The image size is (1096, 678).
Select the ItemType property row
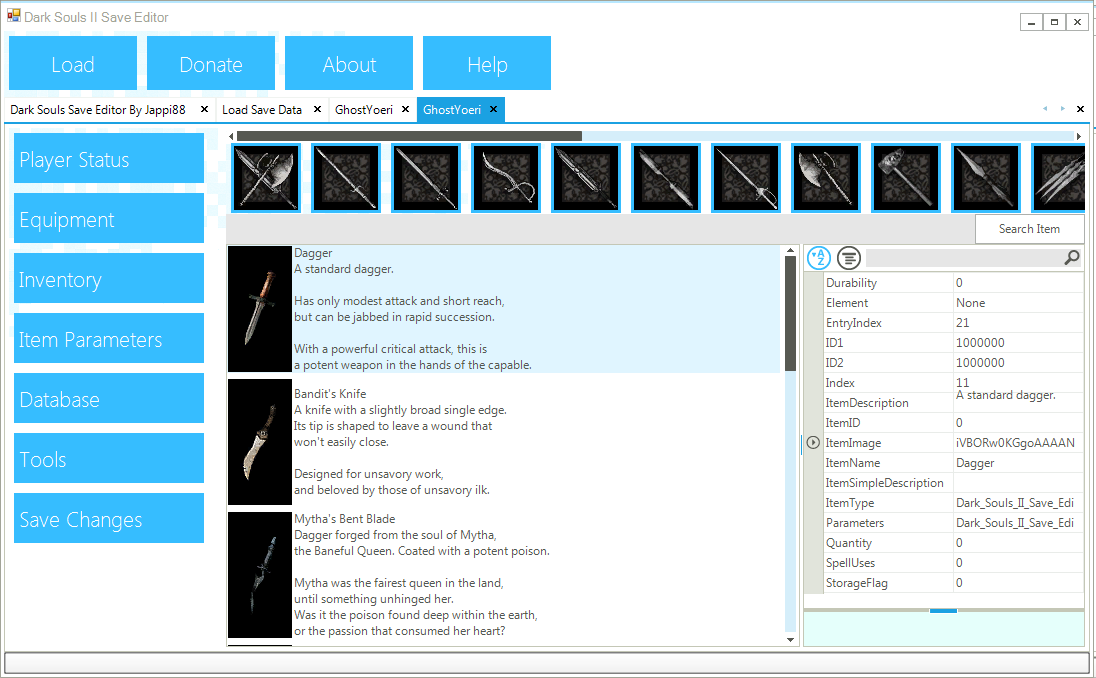pos(953,503)
